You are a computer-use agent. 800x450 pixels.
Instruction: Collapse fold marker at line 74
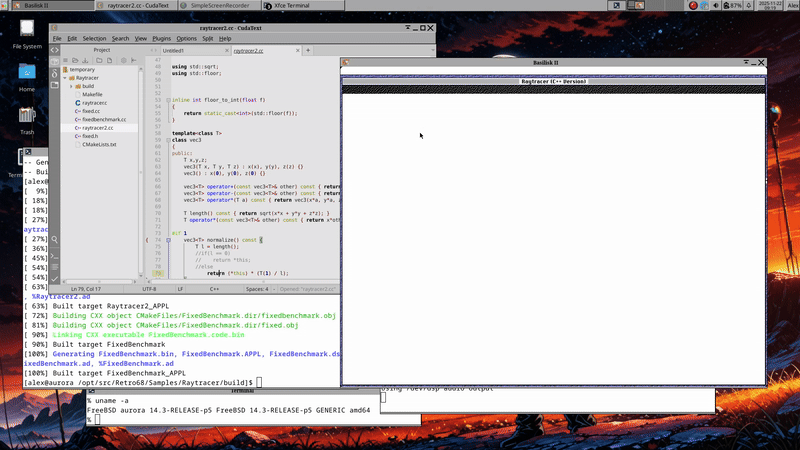point(168,240)
